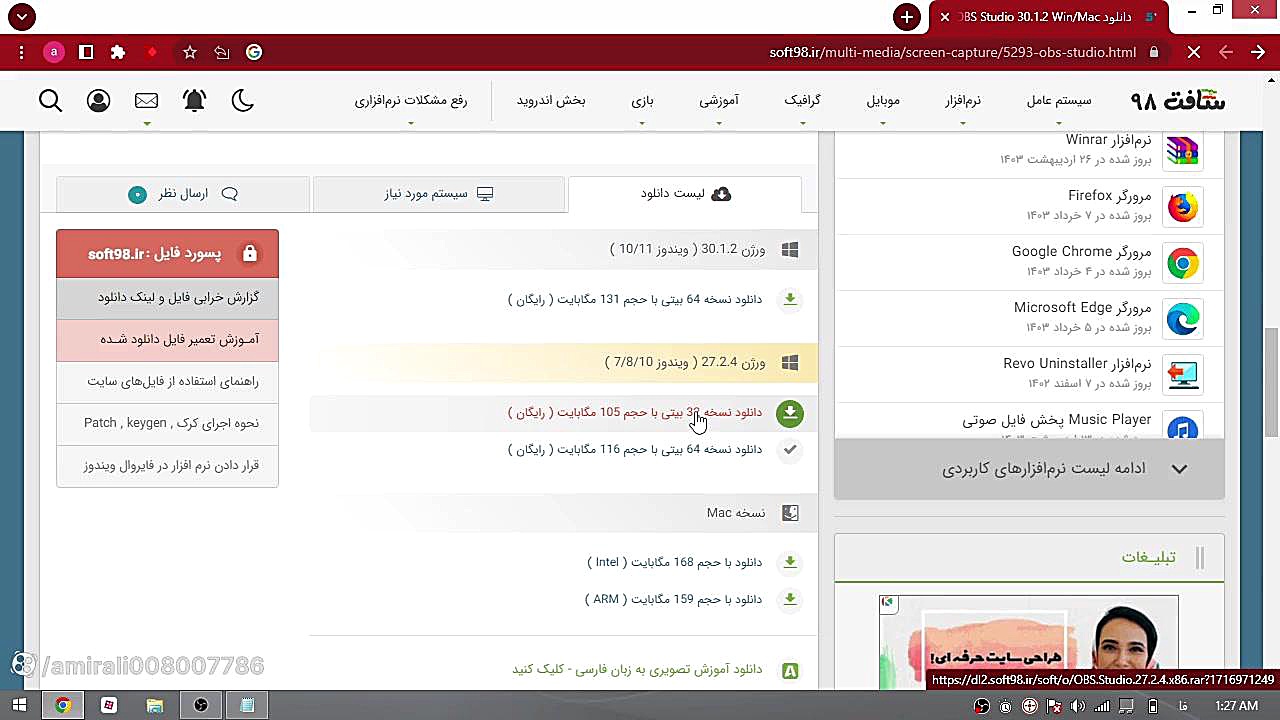Open the موبایل menu dropdown

(883, 101)
